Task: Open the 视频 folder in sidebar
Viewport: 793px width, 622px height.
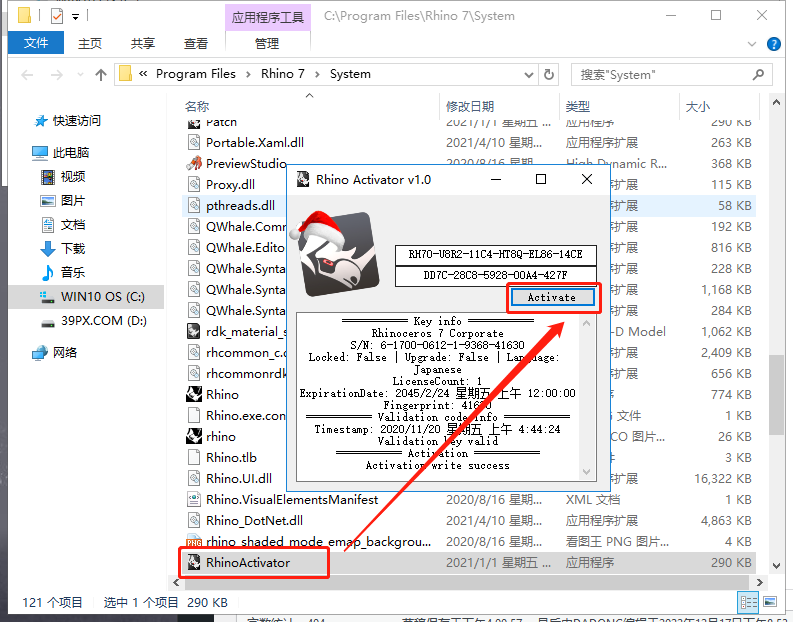Action: pos(73,176)
